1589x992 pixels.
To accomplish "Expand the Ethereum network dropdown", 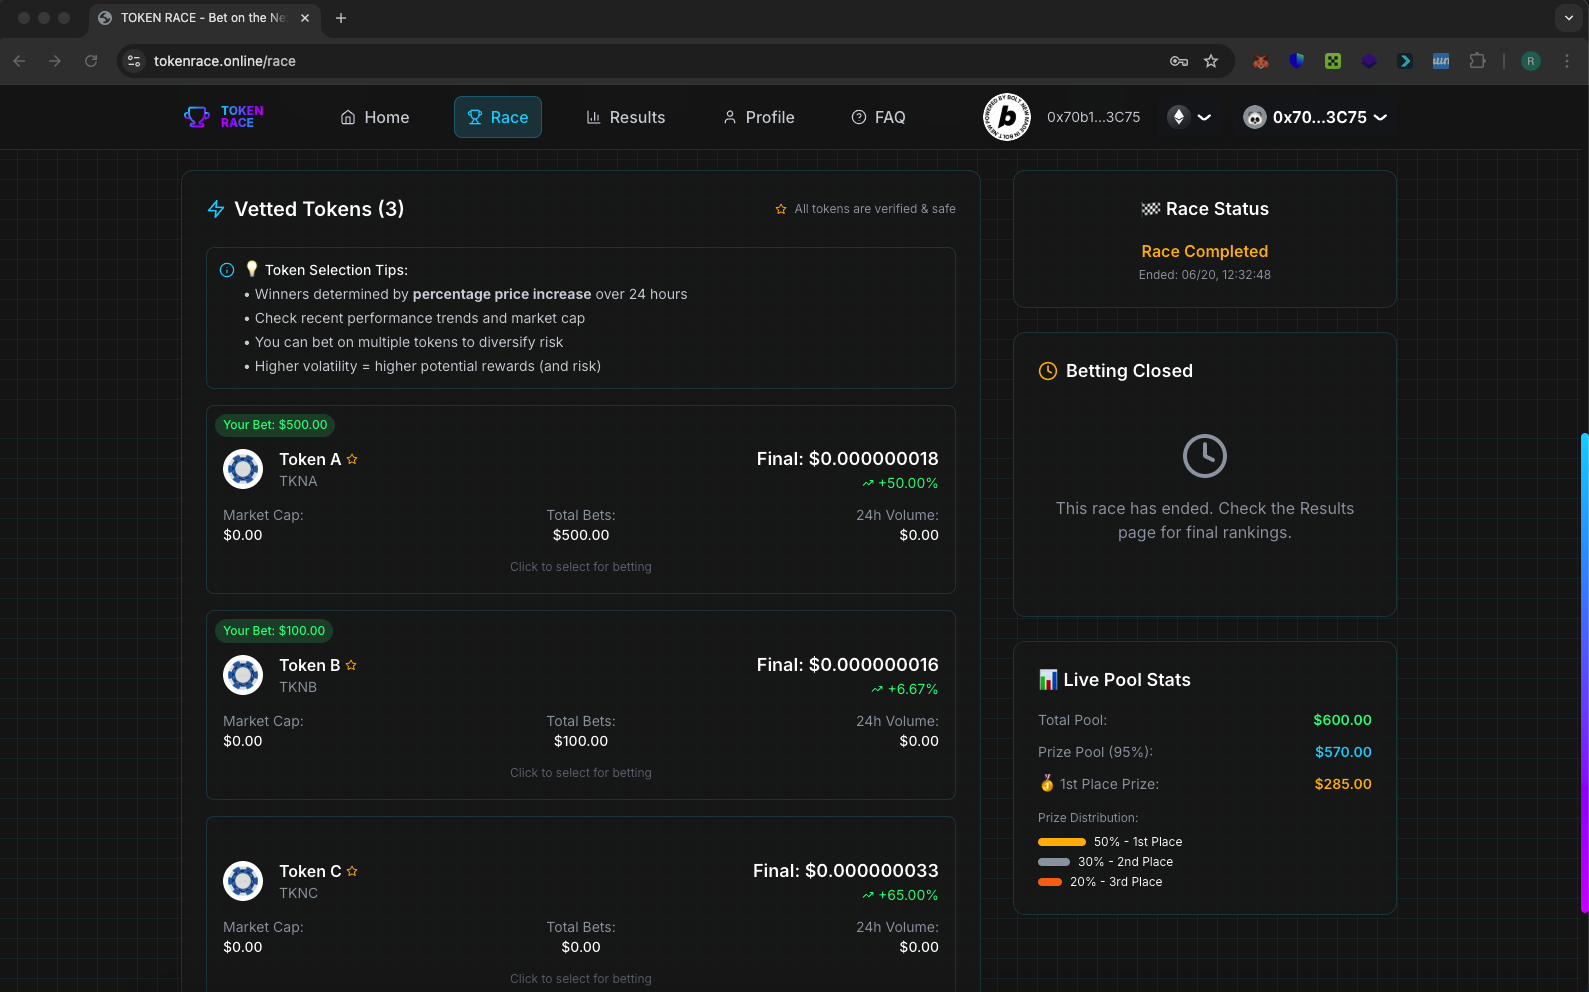I will pos(1190,117).
